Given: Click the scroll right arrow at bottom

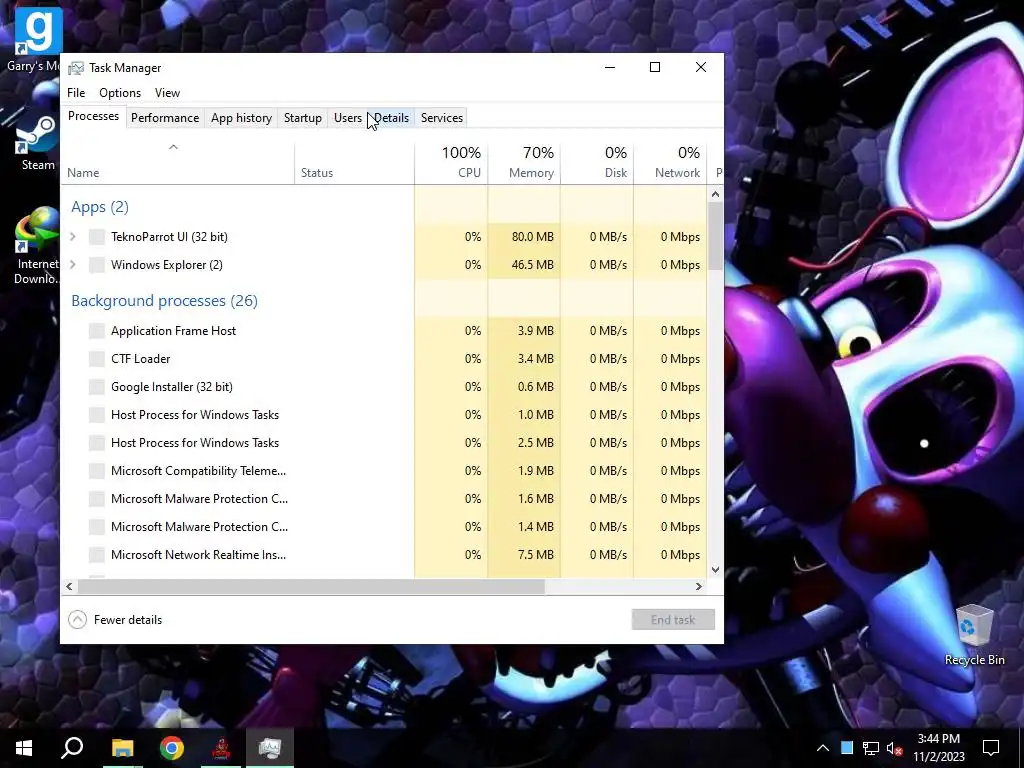Looking at the screenshot, I should click(x=699, y=586).
